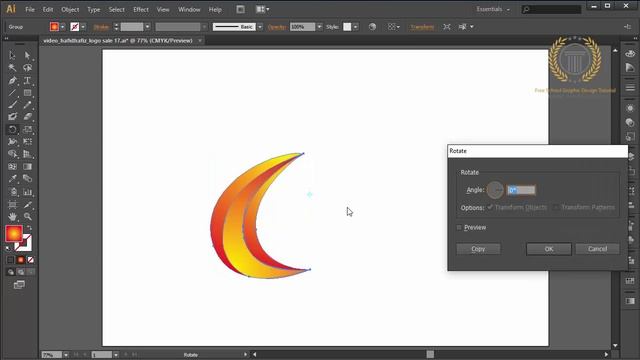Image resolution: width=640 pixels, height=360 pixels.
Task: Select the Artboard tool
Action: pos(12,204)
